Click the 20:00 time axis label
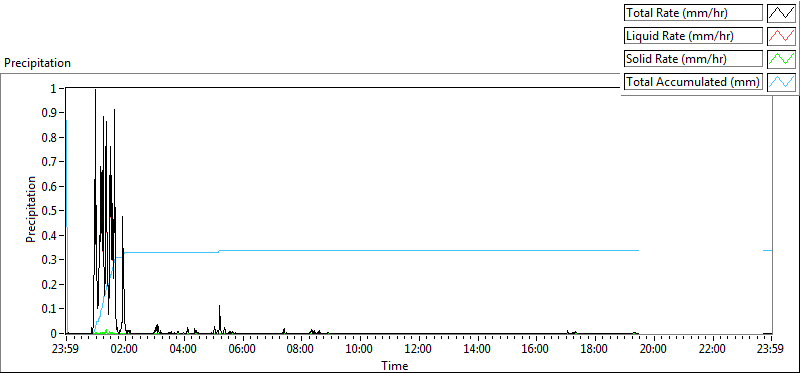The width and height of the screenshot is (800, 373). 654,350
